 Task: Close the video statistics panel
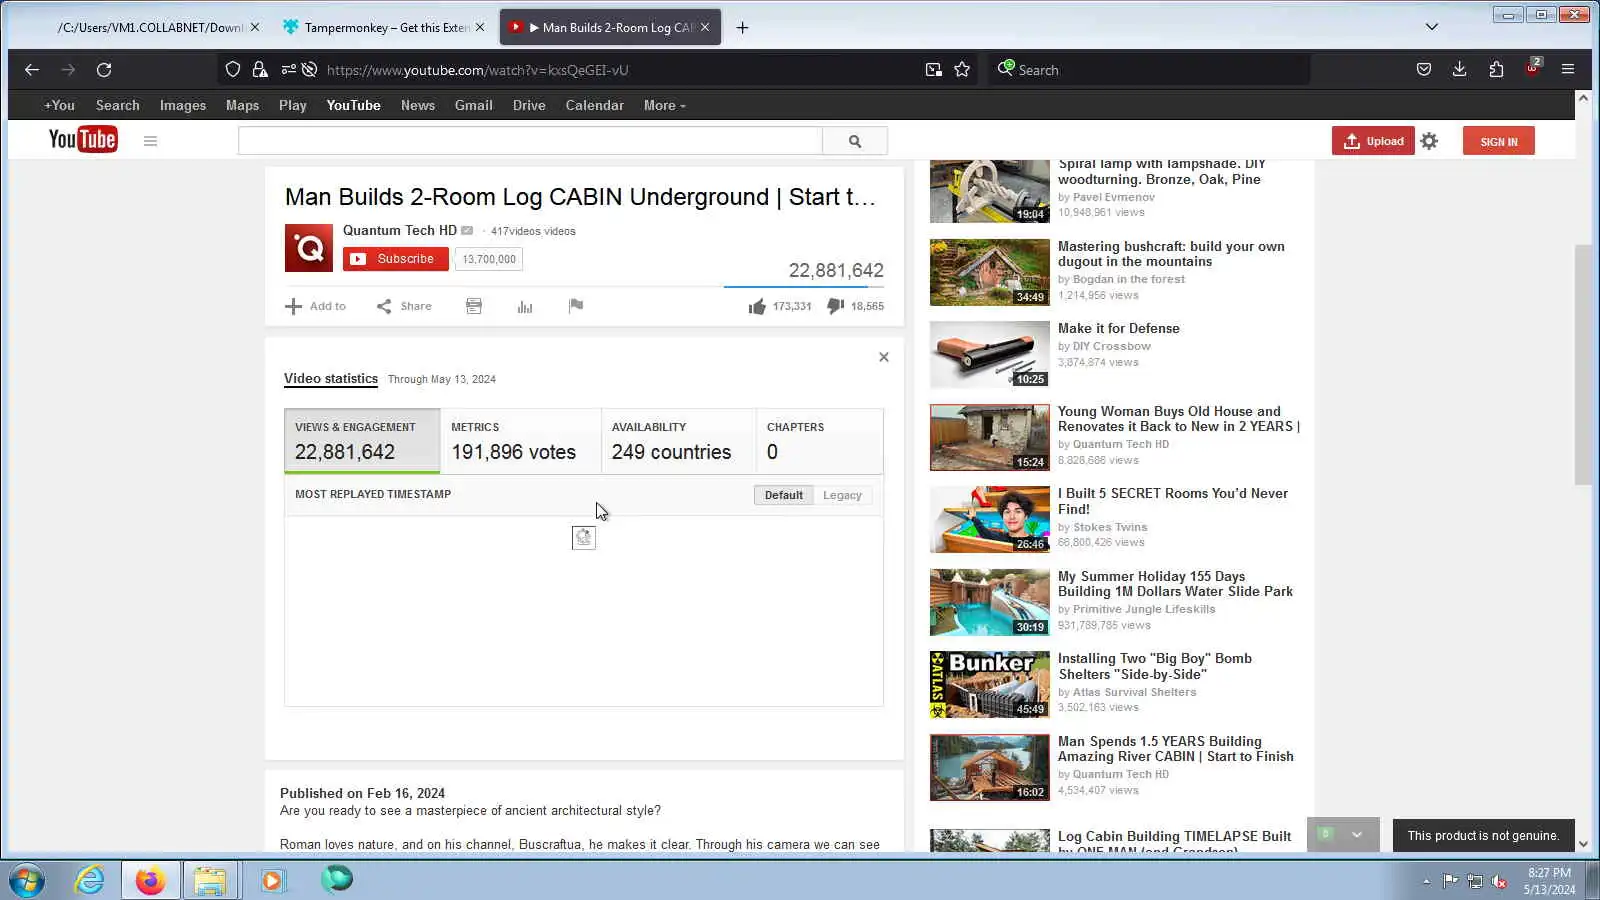coord(884,357)
